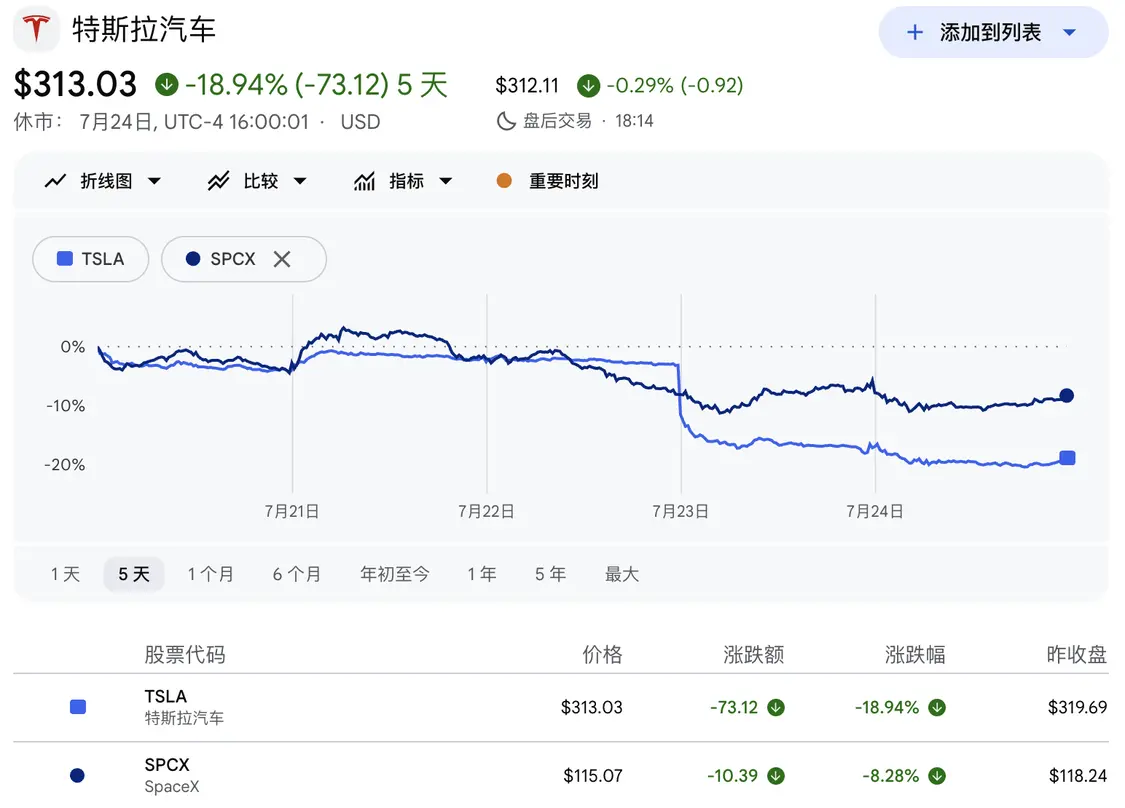Select the SPCX comparison chip

244,259
